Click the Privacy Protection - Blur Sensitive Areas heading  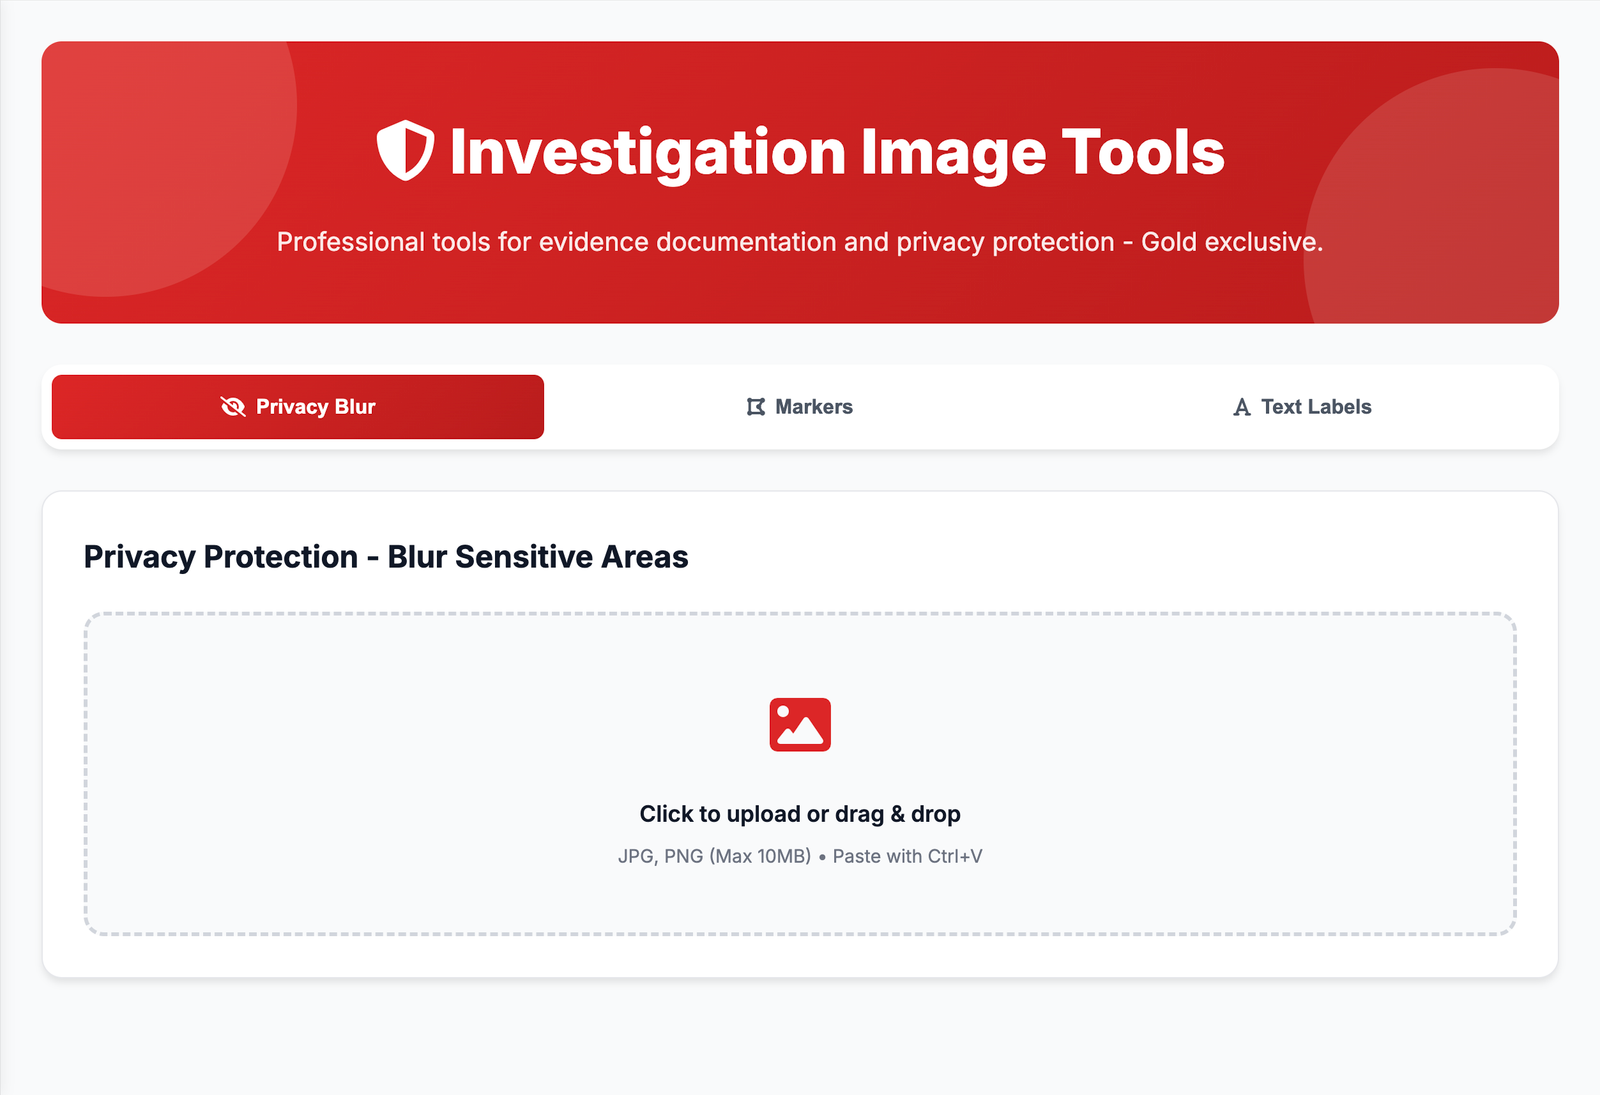coord(385,557)
